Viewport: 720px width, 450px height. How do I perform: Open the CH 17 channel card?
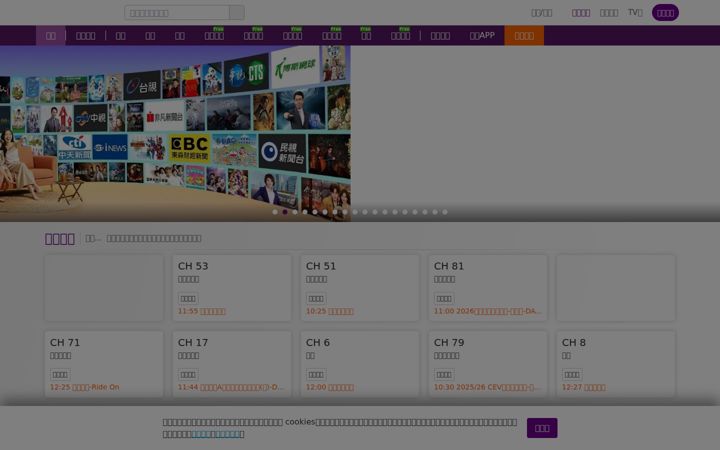tap(232, 364)
